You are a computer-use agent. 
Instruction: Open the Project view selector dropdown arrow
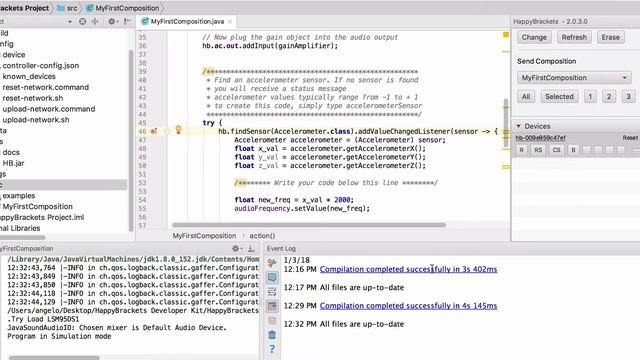70,21
